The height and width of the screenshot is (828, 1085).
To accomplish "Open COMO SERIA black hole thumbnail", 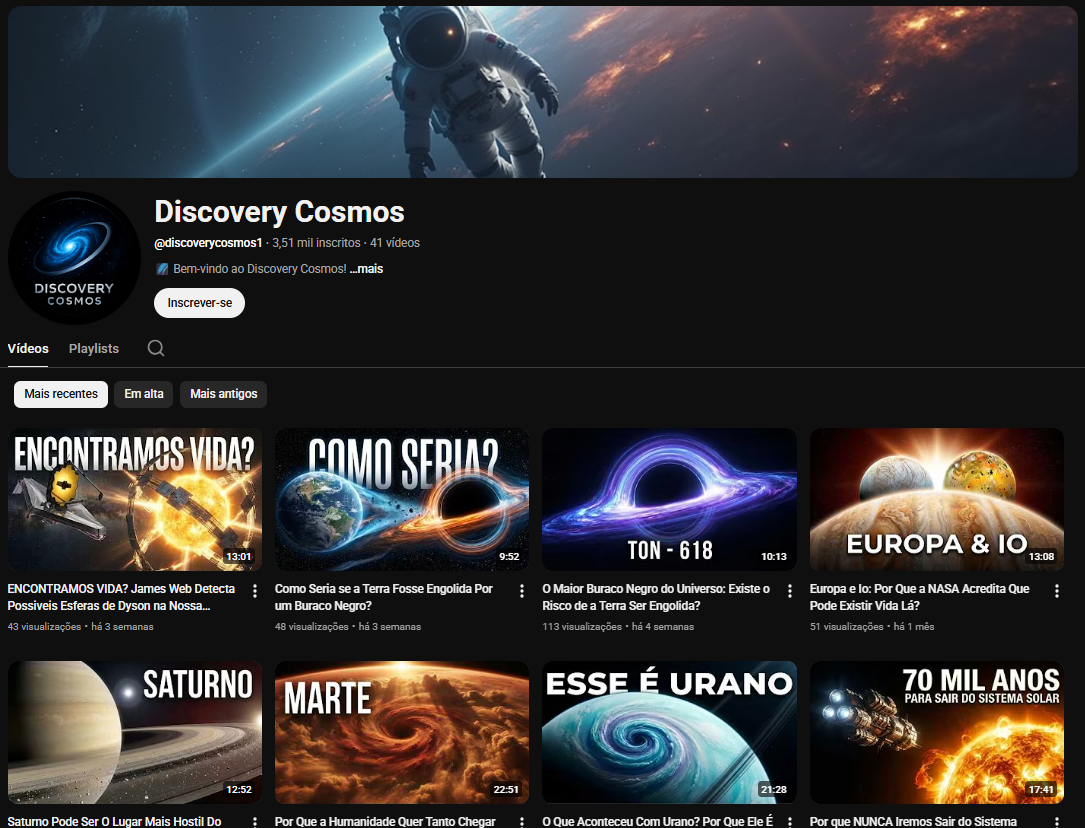I will pyautogui.click(x=402, y=499).
